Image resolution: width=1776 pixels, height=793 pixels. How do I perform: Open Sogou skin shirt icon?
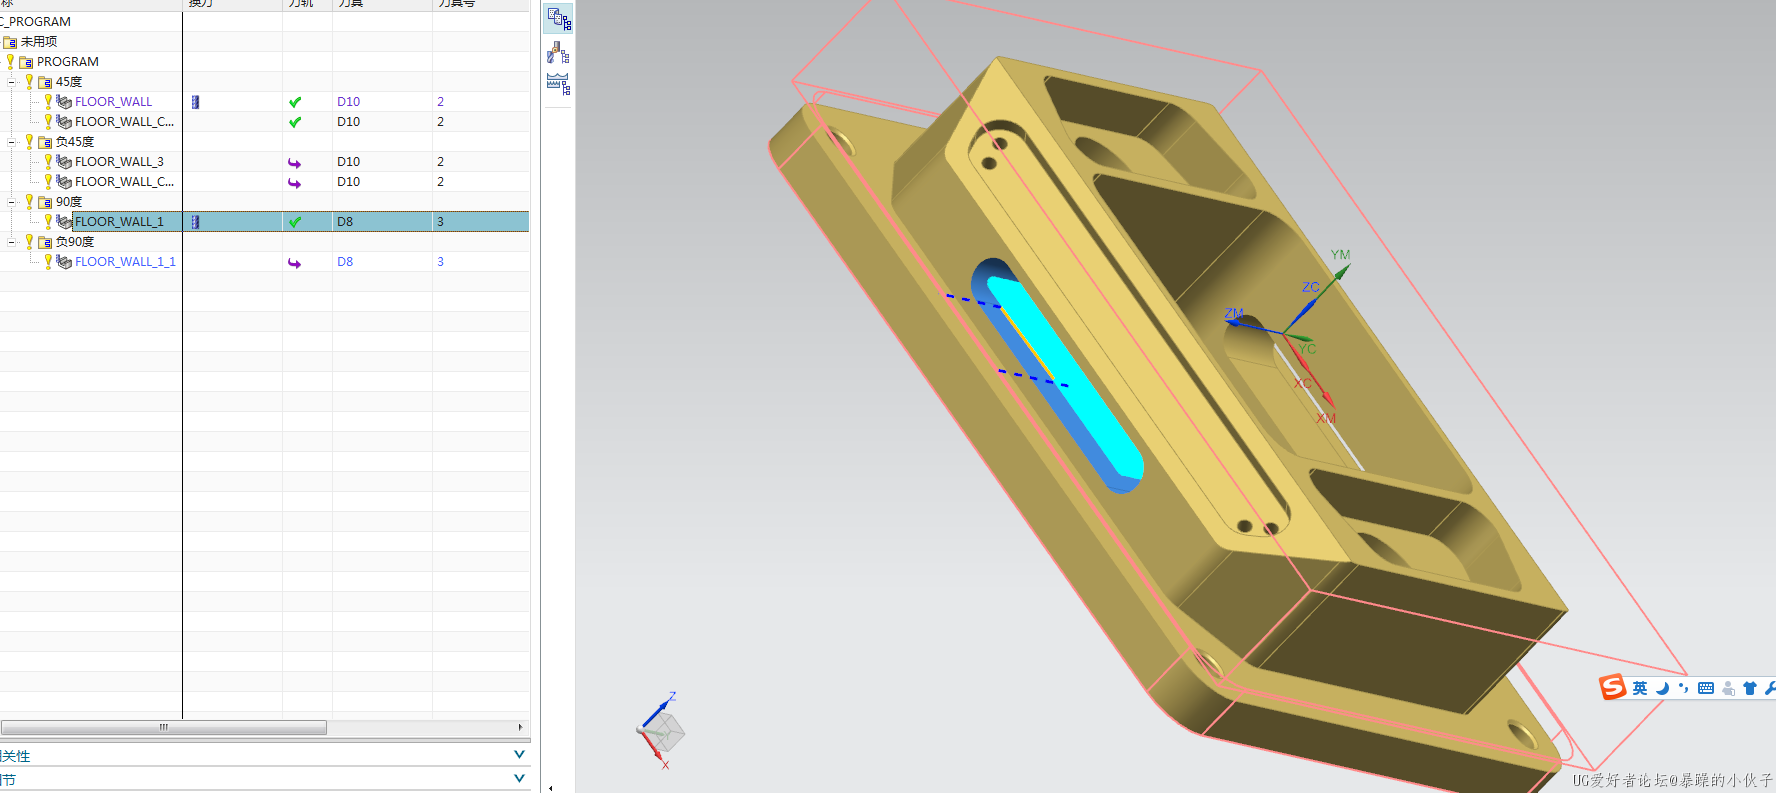click(1749, 688)
